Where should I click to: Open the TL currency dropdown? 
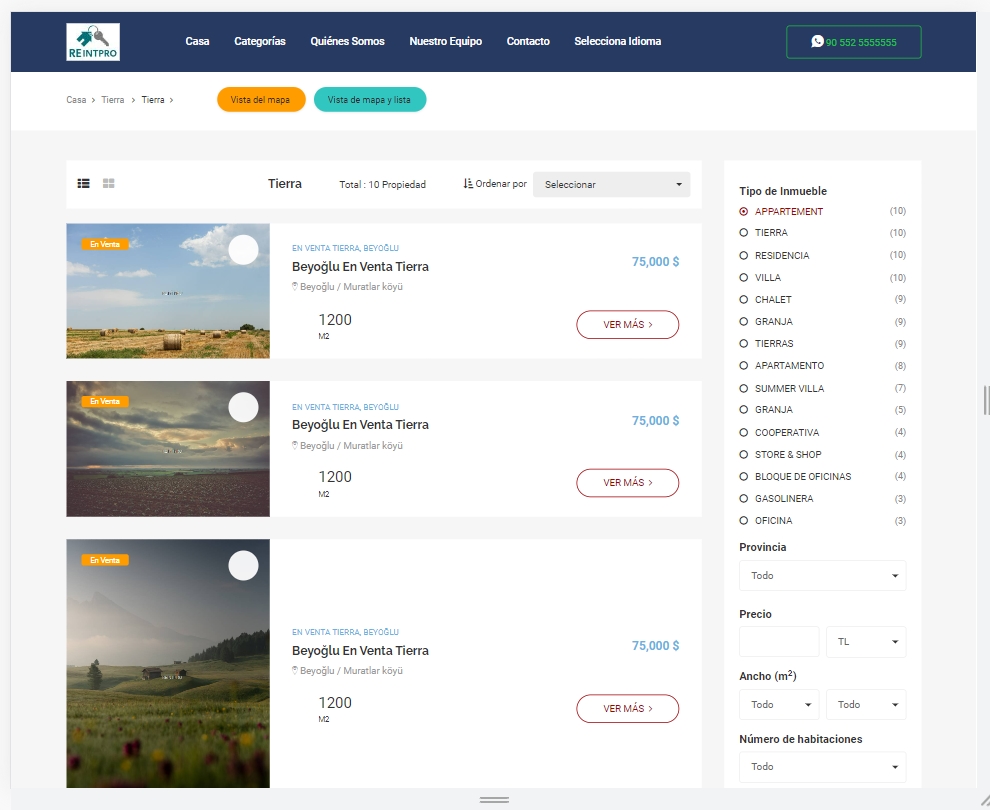coord(866,642)
